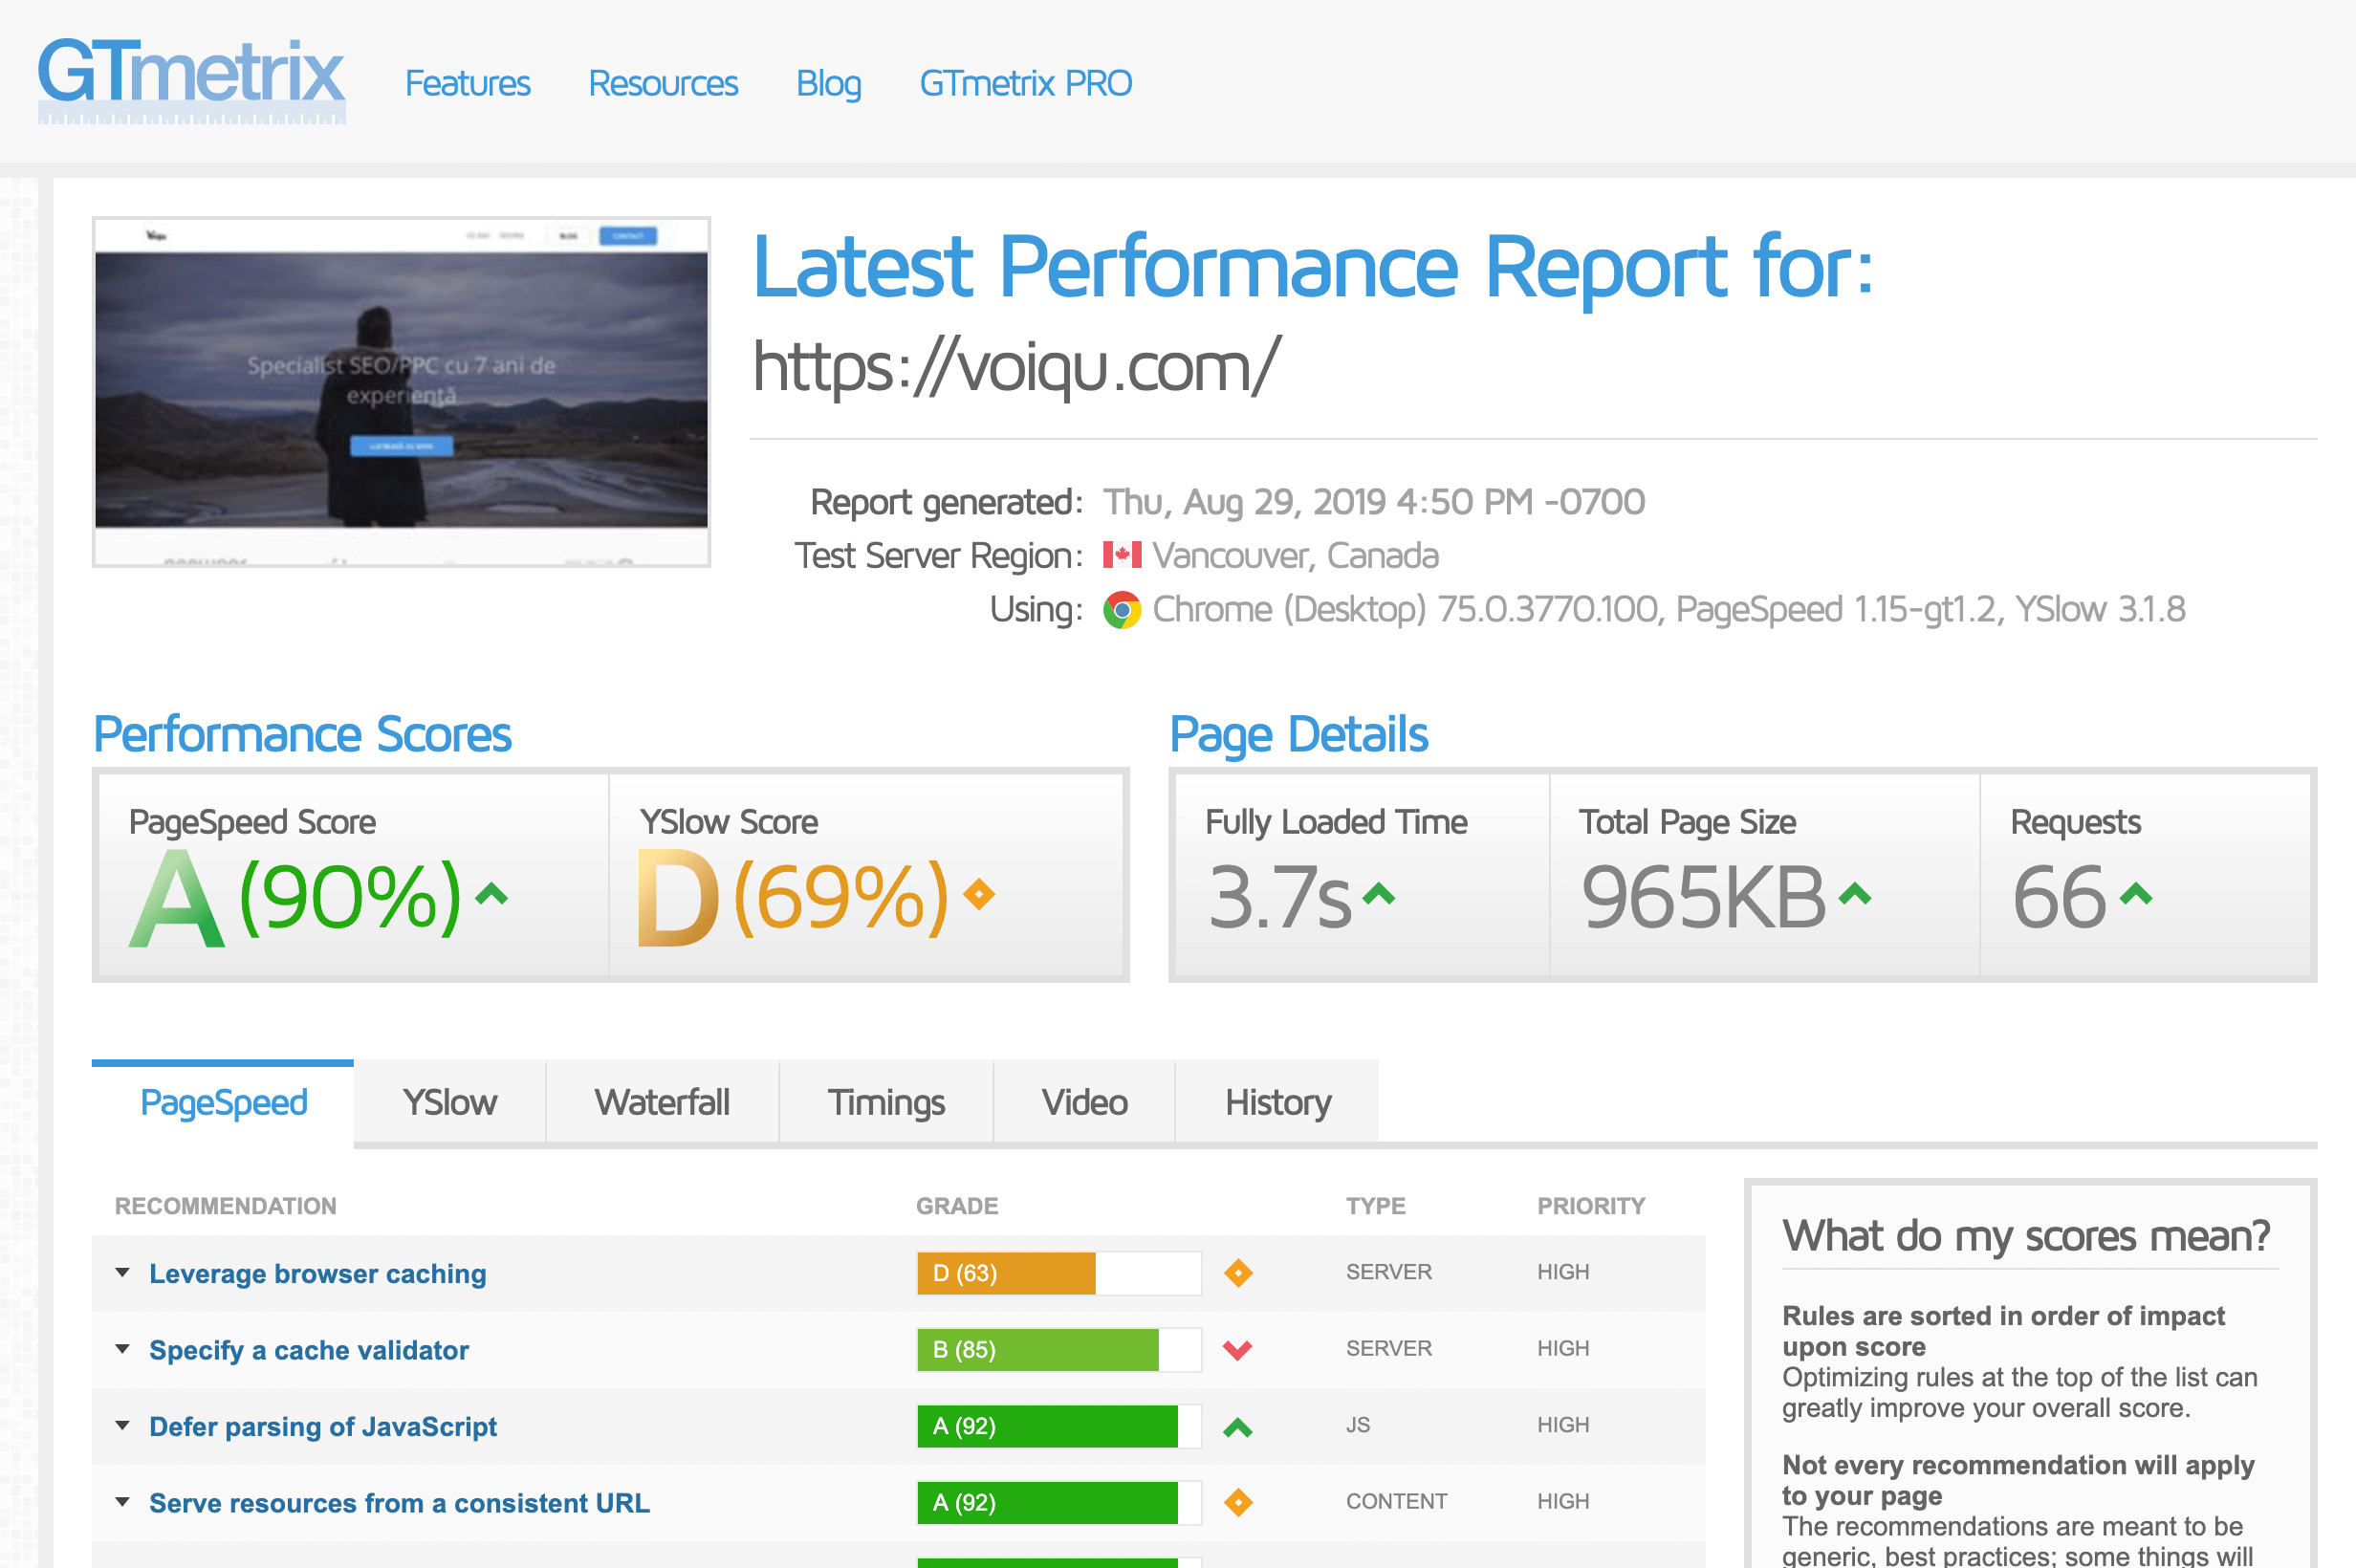This screenshot has width=2356, height=1568.
Task: Click the PRIORITY column header
Action: point(1591,1206)
